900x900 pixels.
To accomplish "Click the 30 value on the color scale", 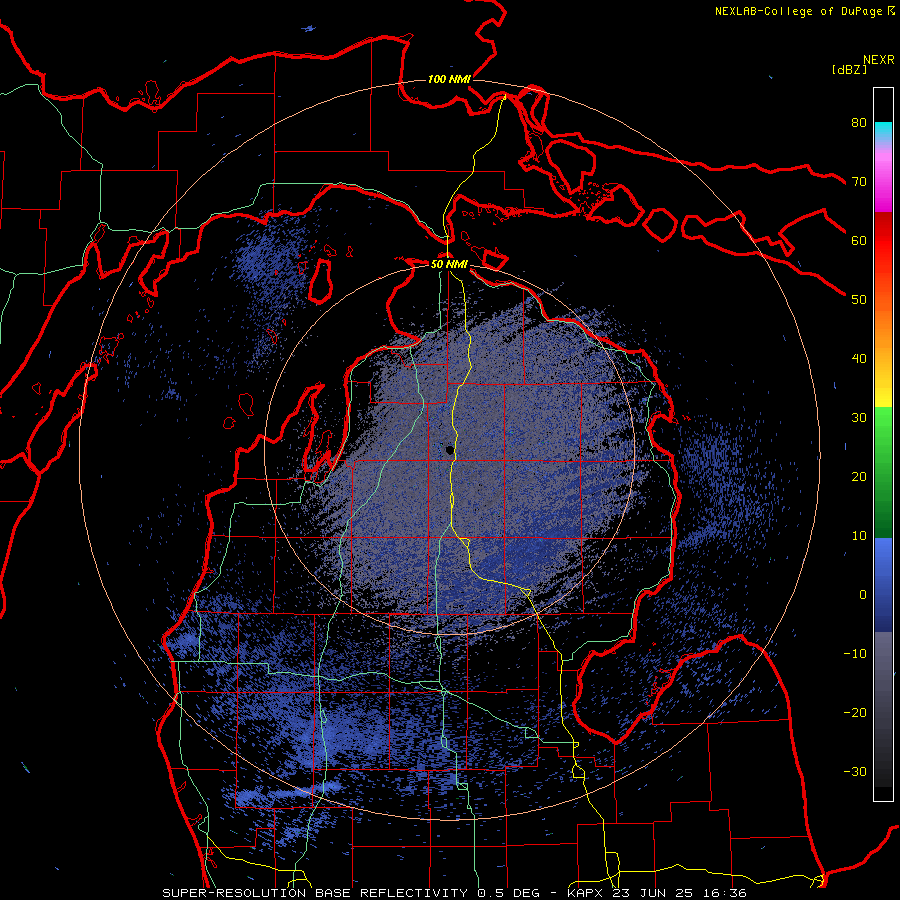I will coord(859,418).
